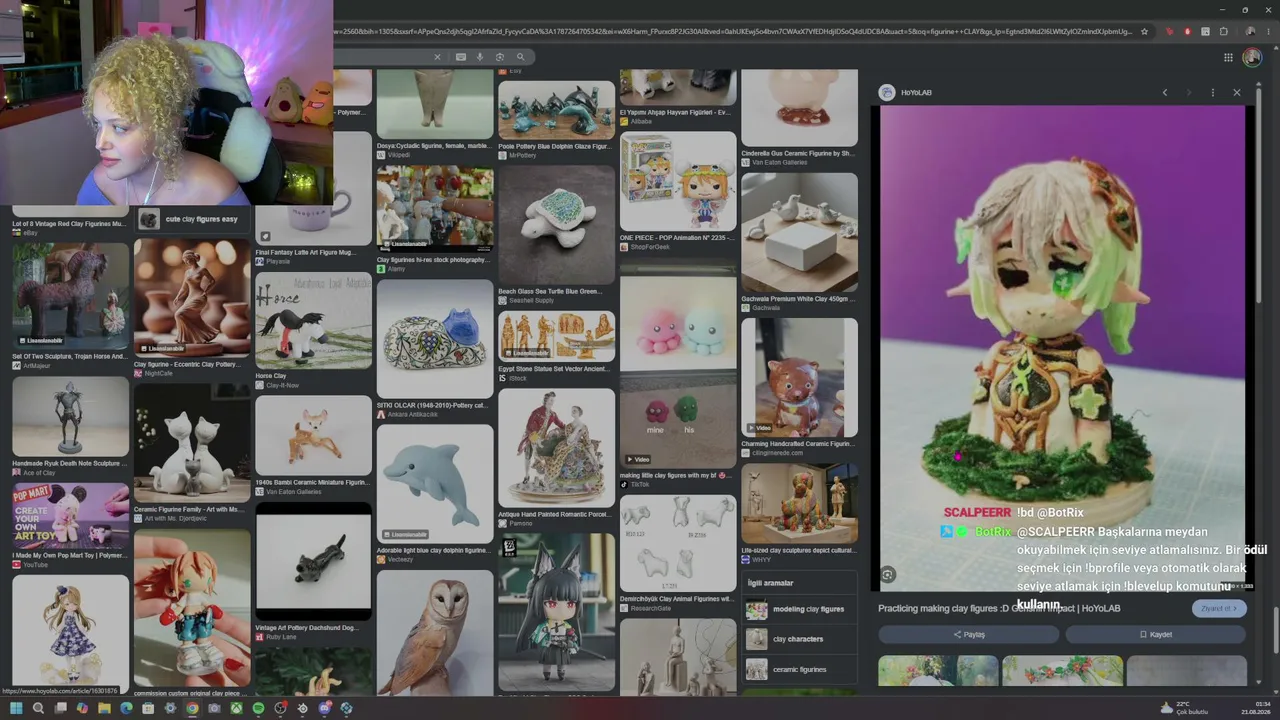Click the magnifier search icon in search box
The height and width of the screenshot is (720, 1280).
click(x=521, y=57)
